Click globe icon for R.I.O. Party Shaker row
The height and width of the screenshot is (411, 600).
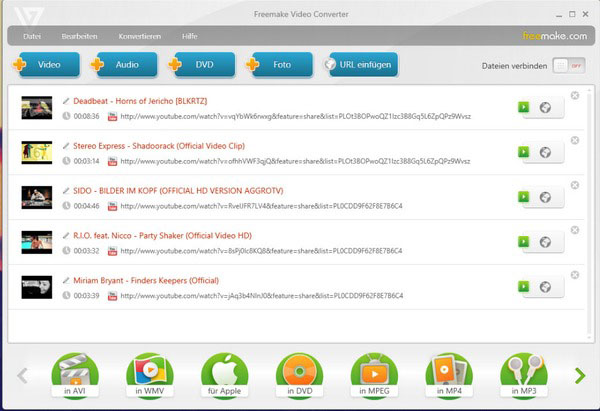click(545, 242)
